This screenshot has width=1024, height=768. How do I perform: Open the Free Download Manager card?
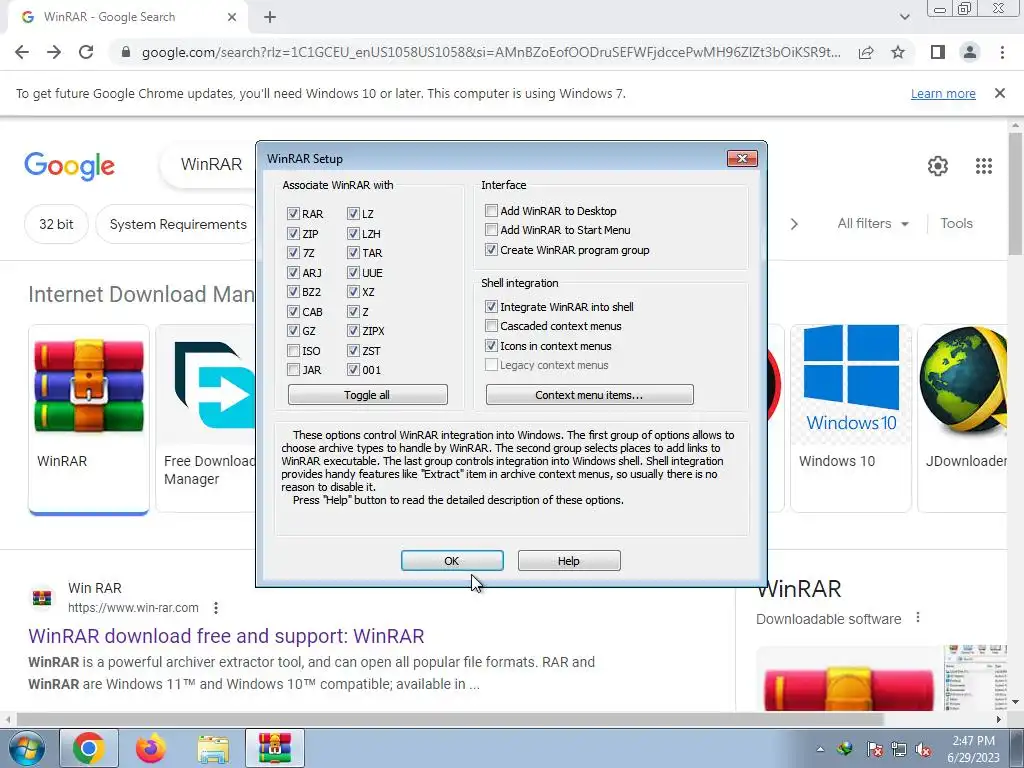click(206, 418)
